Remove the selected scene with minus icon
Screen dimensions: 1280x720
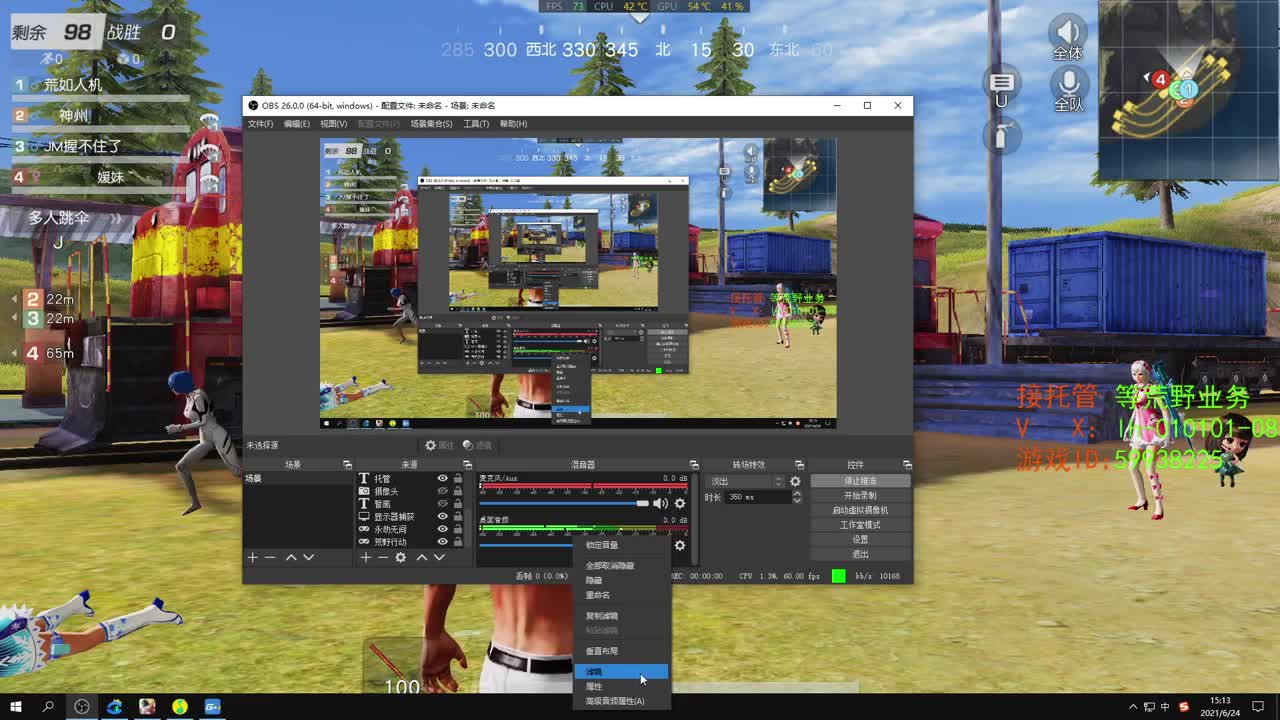[x=270, y=557]
